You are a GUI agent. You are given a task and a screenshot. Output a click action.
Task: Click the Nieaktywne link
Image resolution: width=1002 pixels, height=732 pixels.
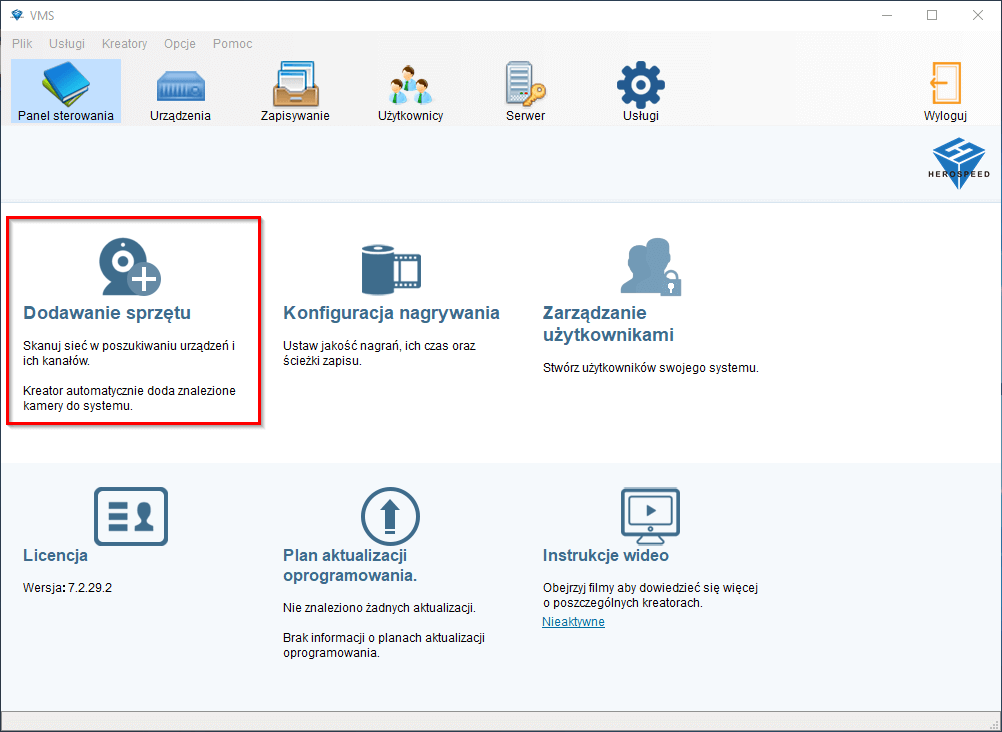[x=573, y=621]
